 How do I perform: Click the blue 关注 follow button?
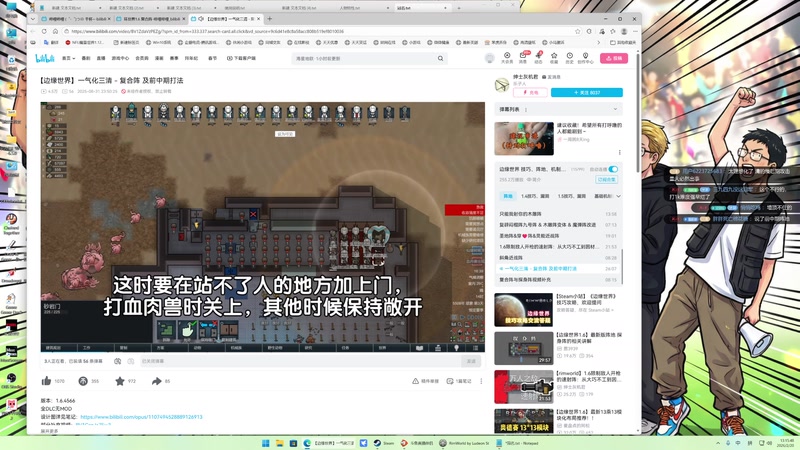pos(587,92)
